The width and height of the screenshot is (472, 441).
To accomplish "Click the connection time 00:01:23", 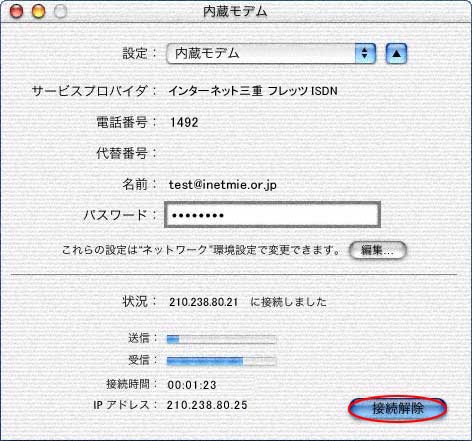I will pos(192,385).
